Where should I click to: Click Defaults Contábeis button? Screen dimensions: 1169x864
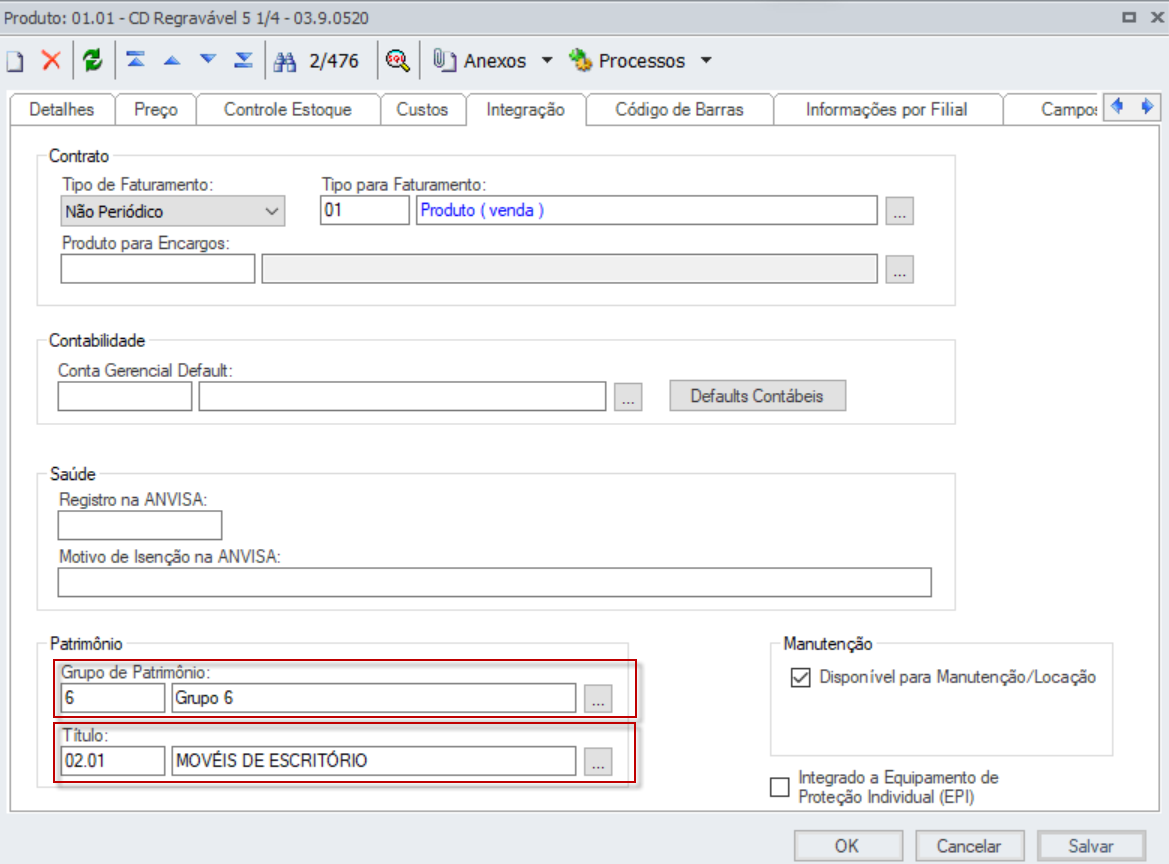click(x=757, y=396)
